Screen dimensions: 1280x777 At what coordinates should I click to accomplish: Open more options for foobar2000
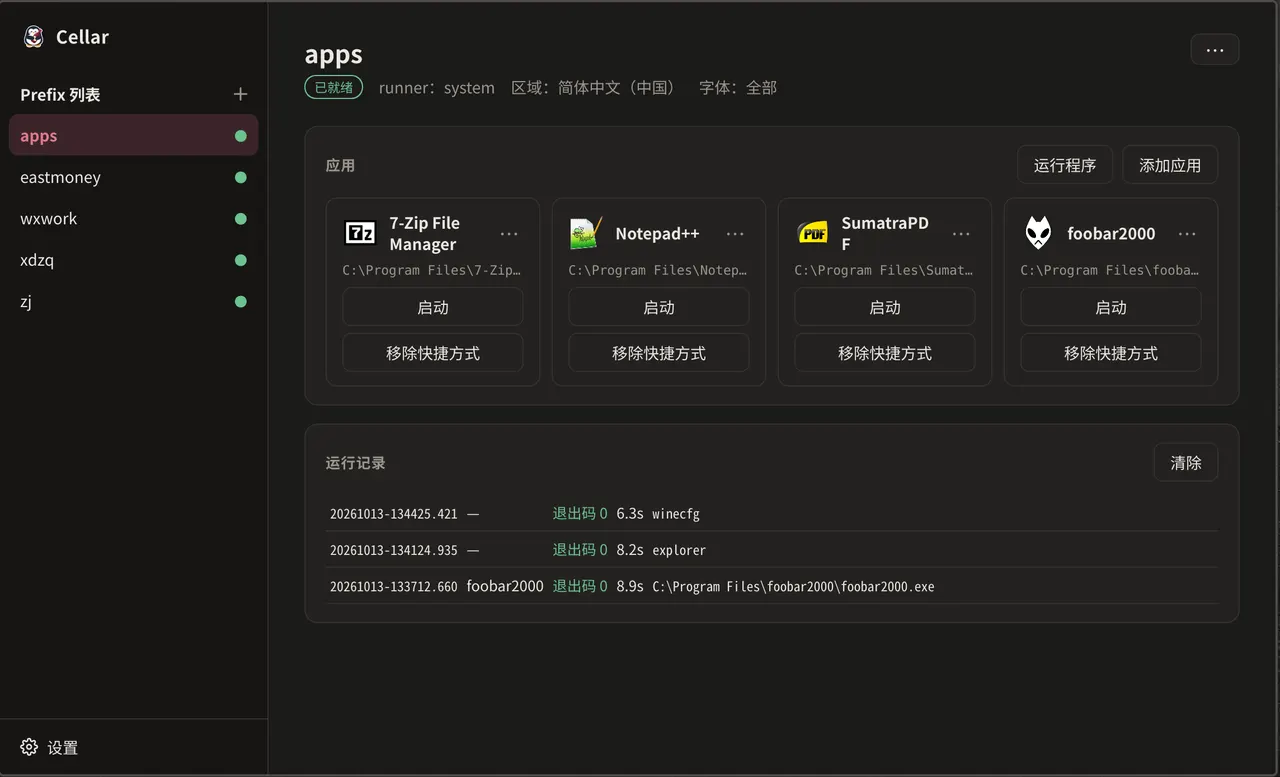(1187, 234)
